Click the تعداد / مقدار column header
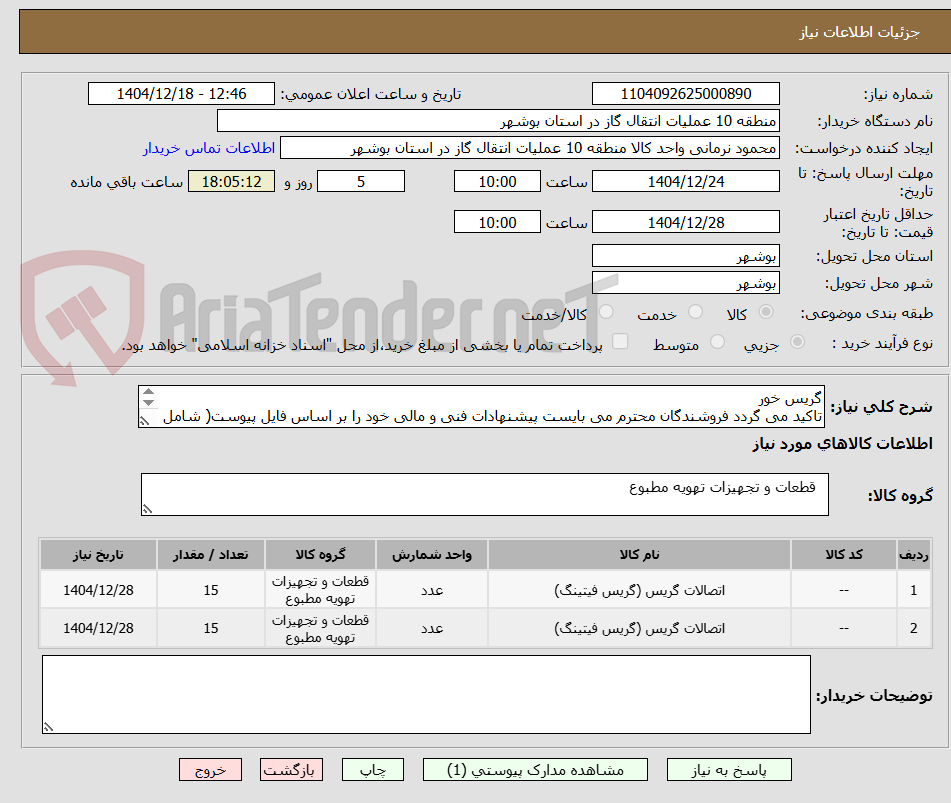The width and height of the screenshot is (951, 803). (210, 554)
